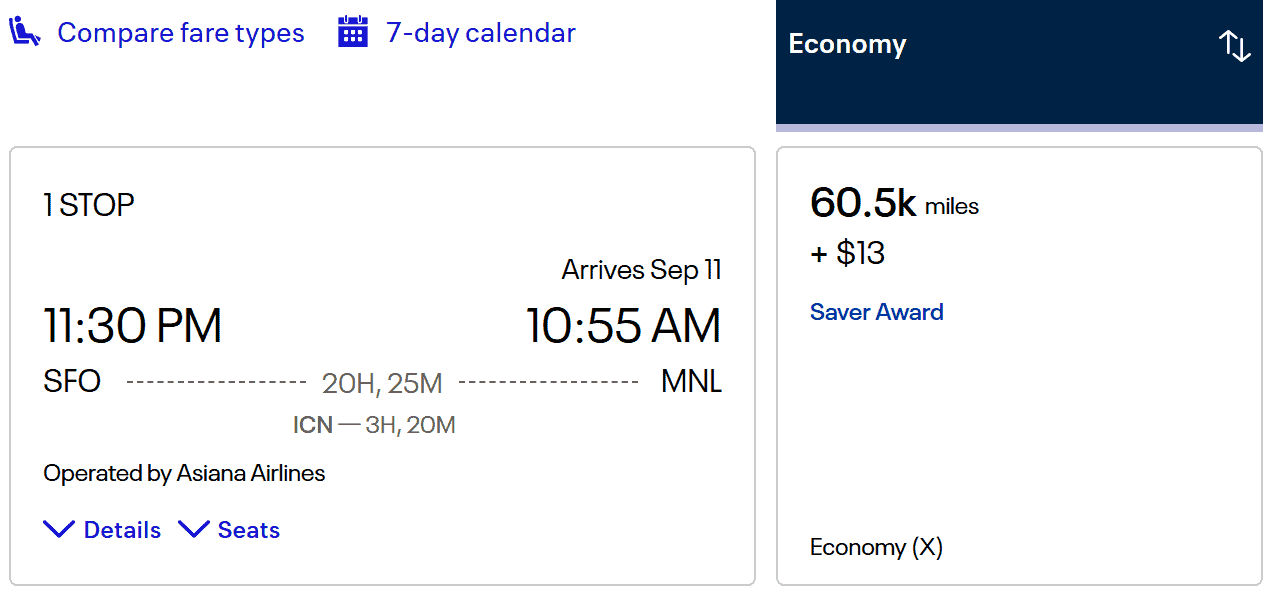Click the chevron next to Seats

[194, 528]
